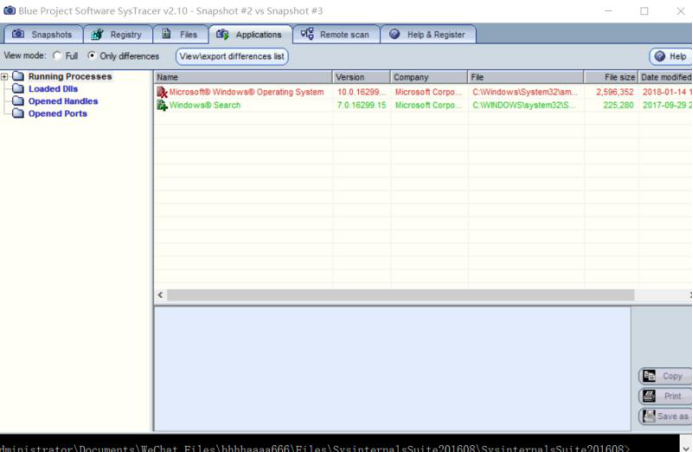The height and width of the screenshot is (452, 693).
Task: Click the Remote scan network icon
Action: (x=307, y=34)
